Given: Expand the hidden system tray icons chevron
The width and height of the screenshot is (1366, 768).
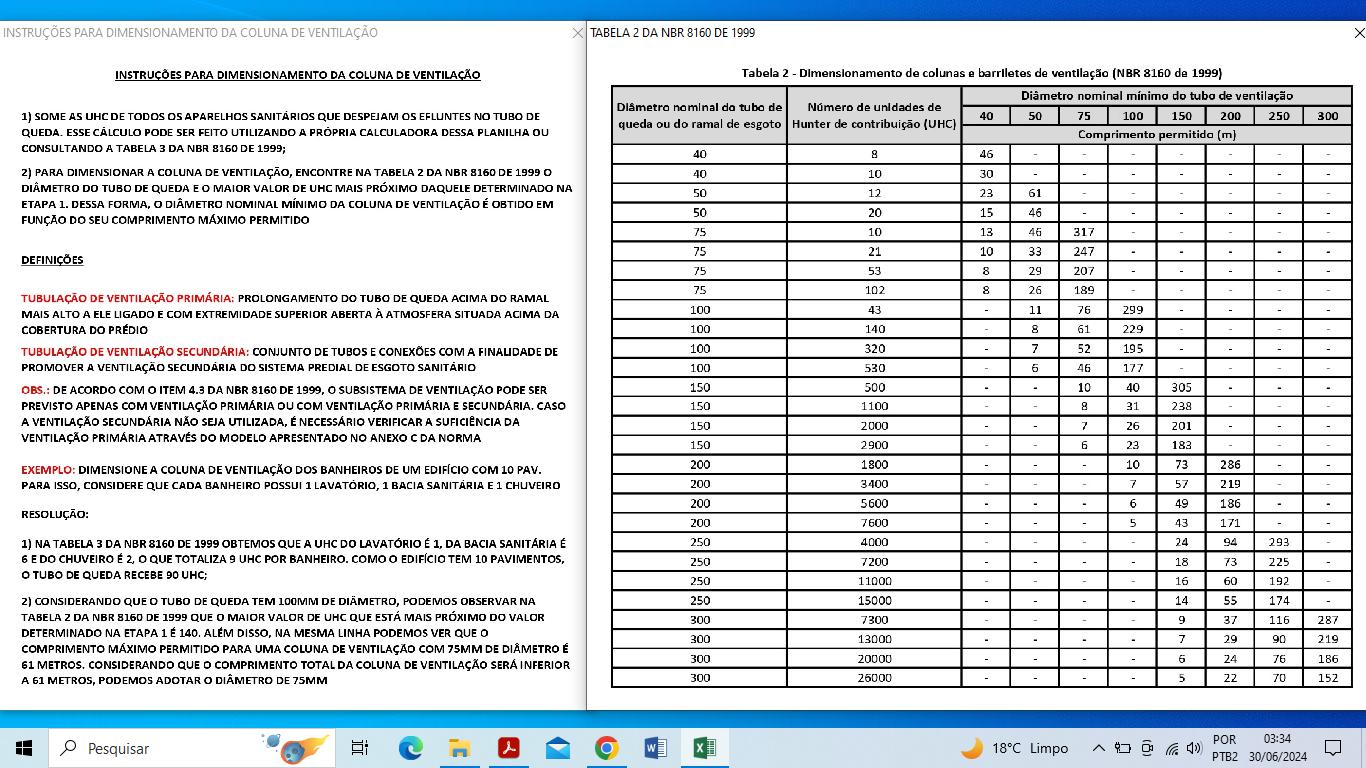Looking at the screenshot, I should 1098,748.
